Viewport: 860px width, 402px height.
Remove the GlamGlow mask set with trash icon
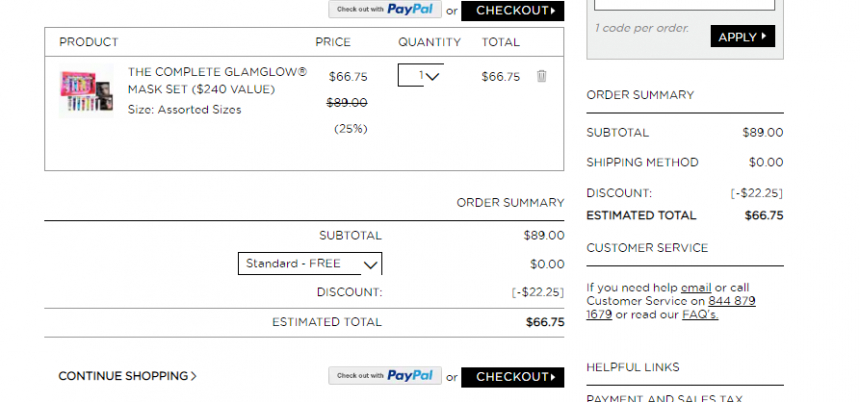coord(541,76)
